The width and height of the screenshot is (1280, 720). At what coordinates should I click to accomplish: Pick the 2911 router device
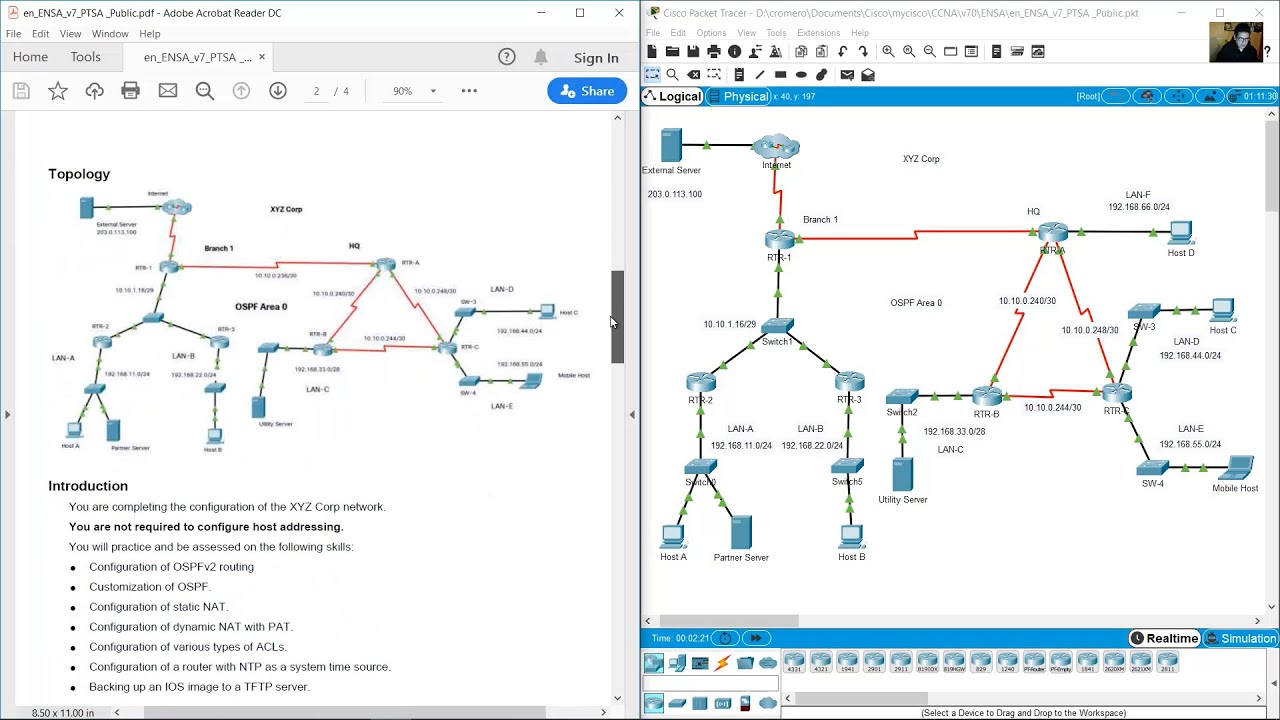(x=901, y=662)
